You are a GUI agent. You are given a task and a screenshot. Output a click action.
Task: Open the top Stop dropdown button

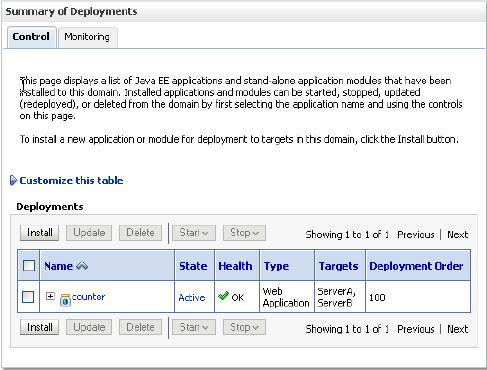[244, 232]
